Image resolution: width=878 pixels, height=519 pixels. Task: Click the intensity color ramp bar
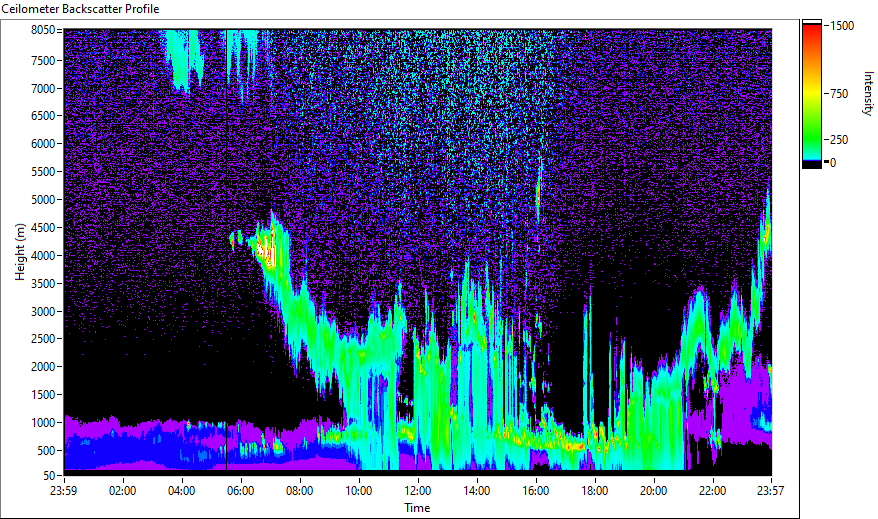[x=812, y=94]
